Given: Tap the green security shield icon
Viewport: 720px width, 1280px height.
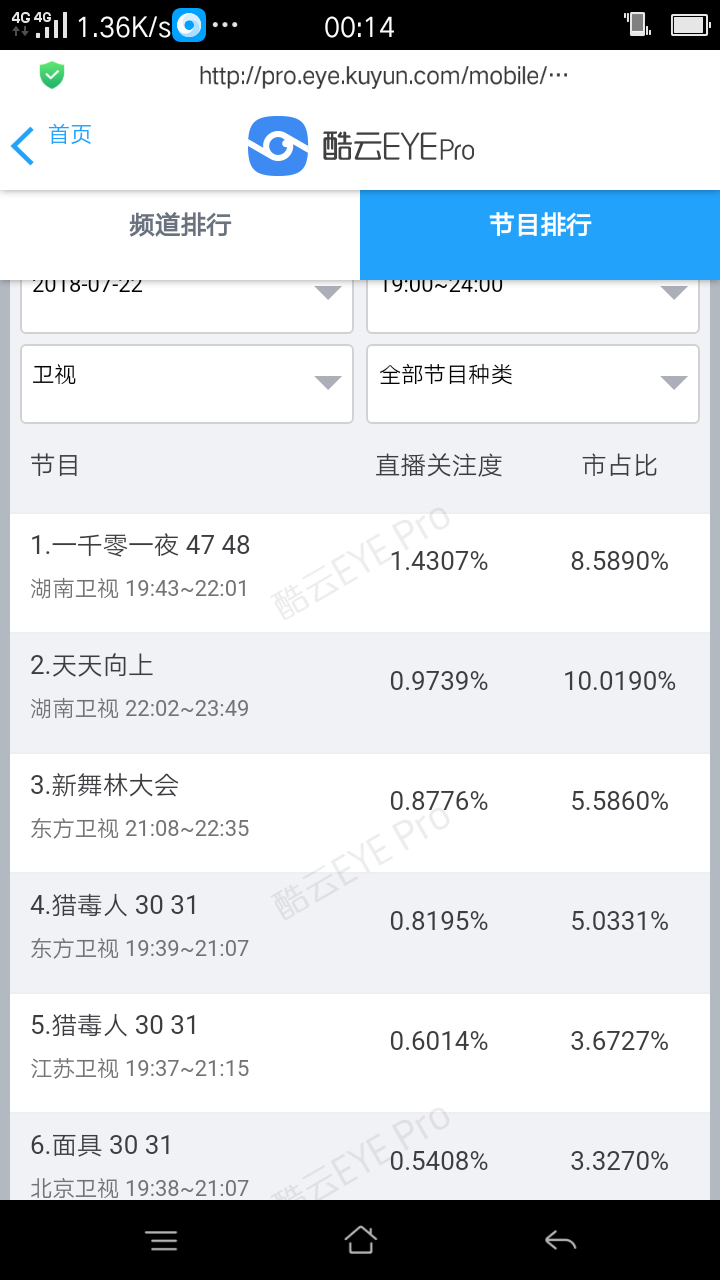Looking at the screenshot, I should coord(52,76).
